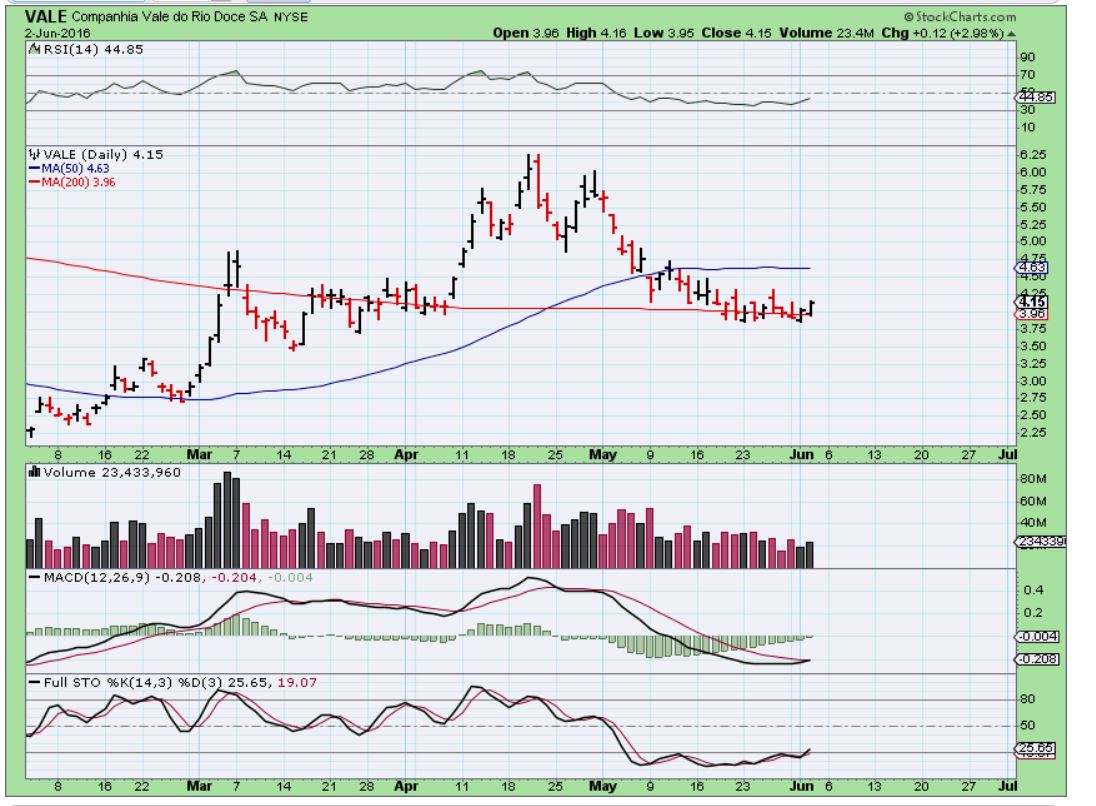Click the 2.25 price axis label
The height and width of the screenshot is (806, 1096).
[1033, 433]
